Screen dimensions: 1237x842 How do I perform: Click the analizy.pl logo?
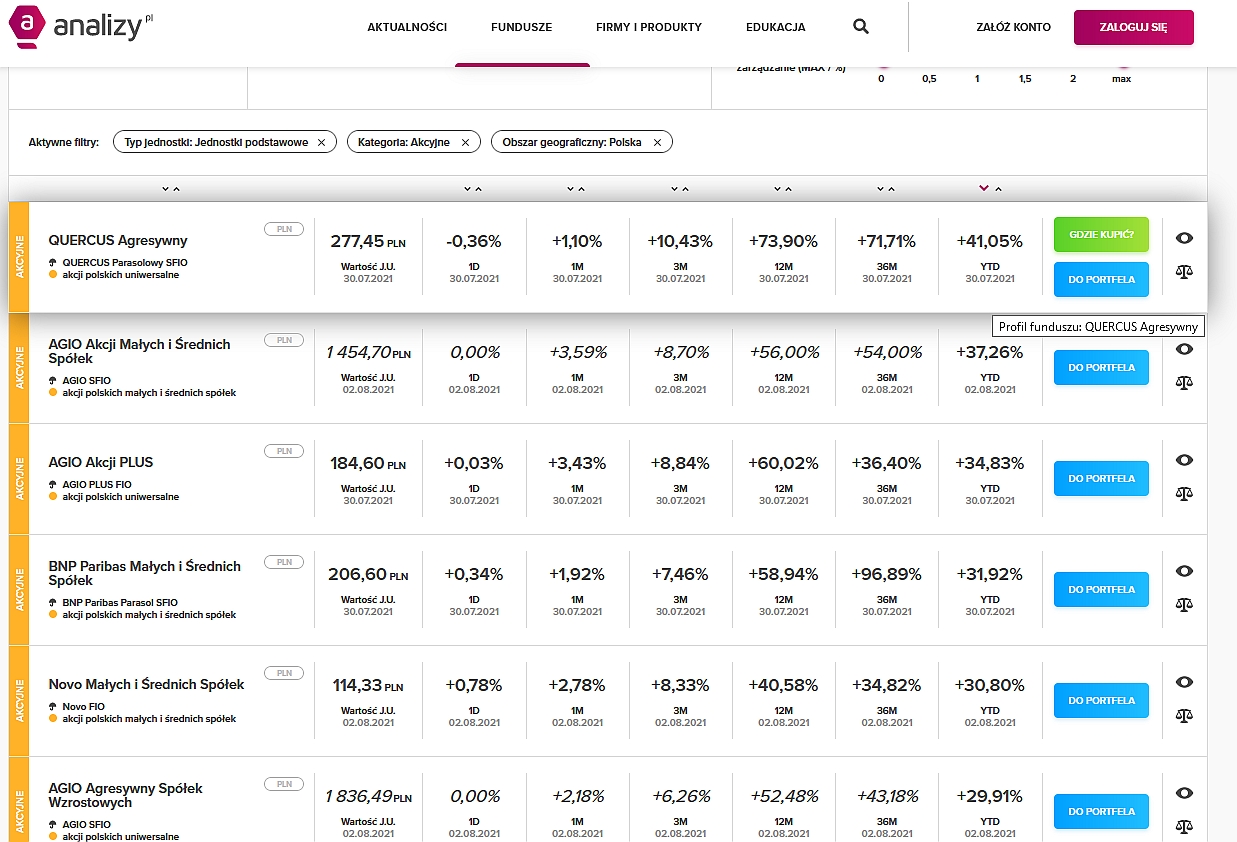click(x=80, y=26)
